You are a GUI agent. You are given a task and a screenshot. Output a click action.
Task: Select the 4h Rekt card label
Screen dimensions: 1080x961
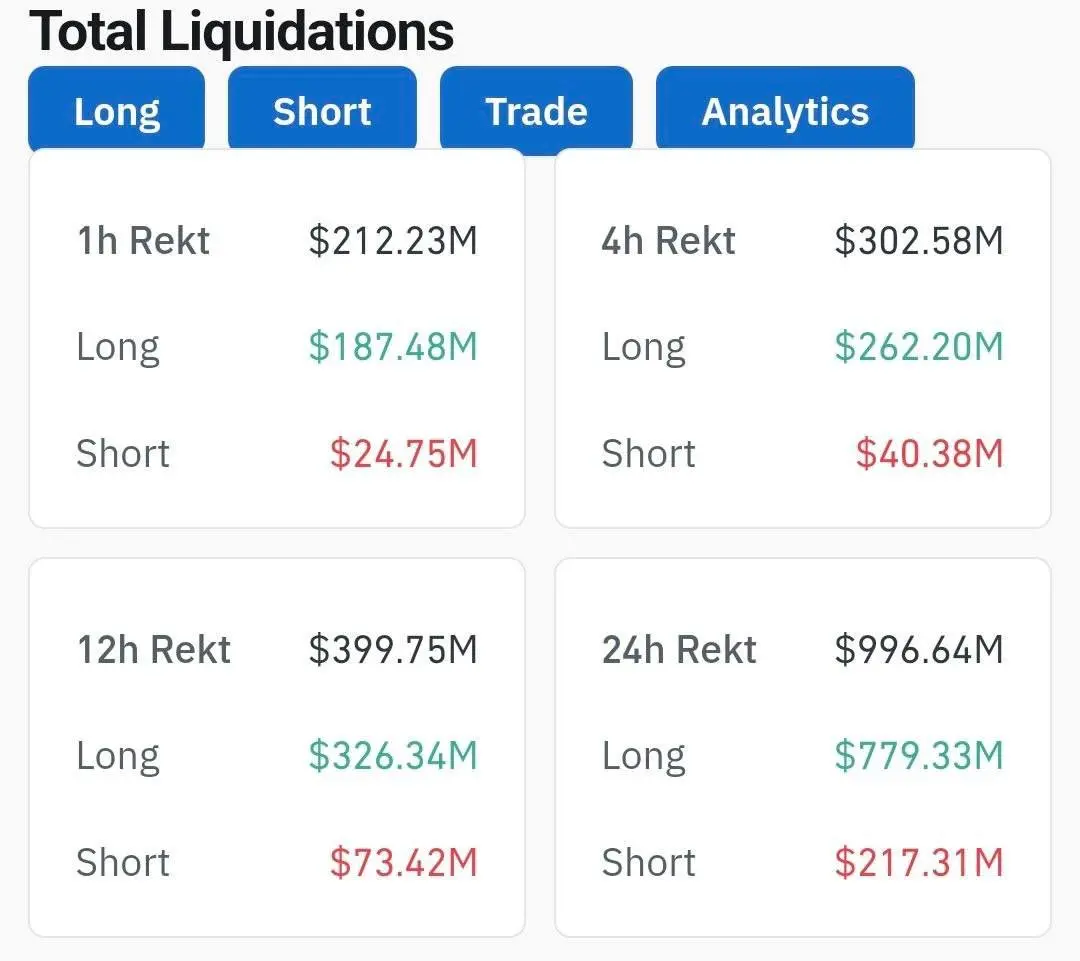[x=668, y=241]
